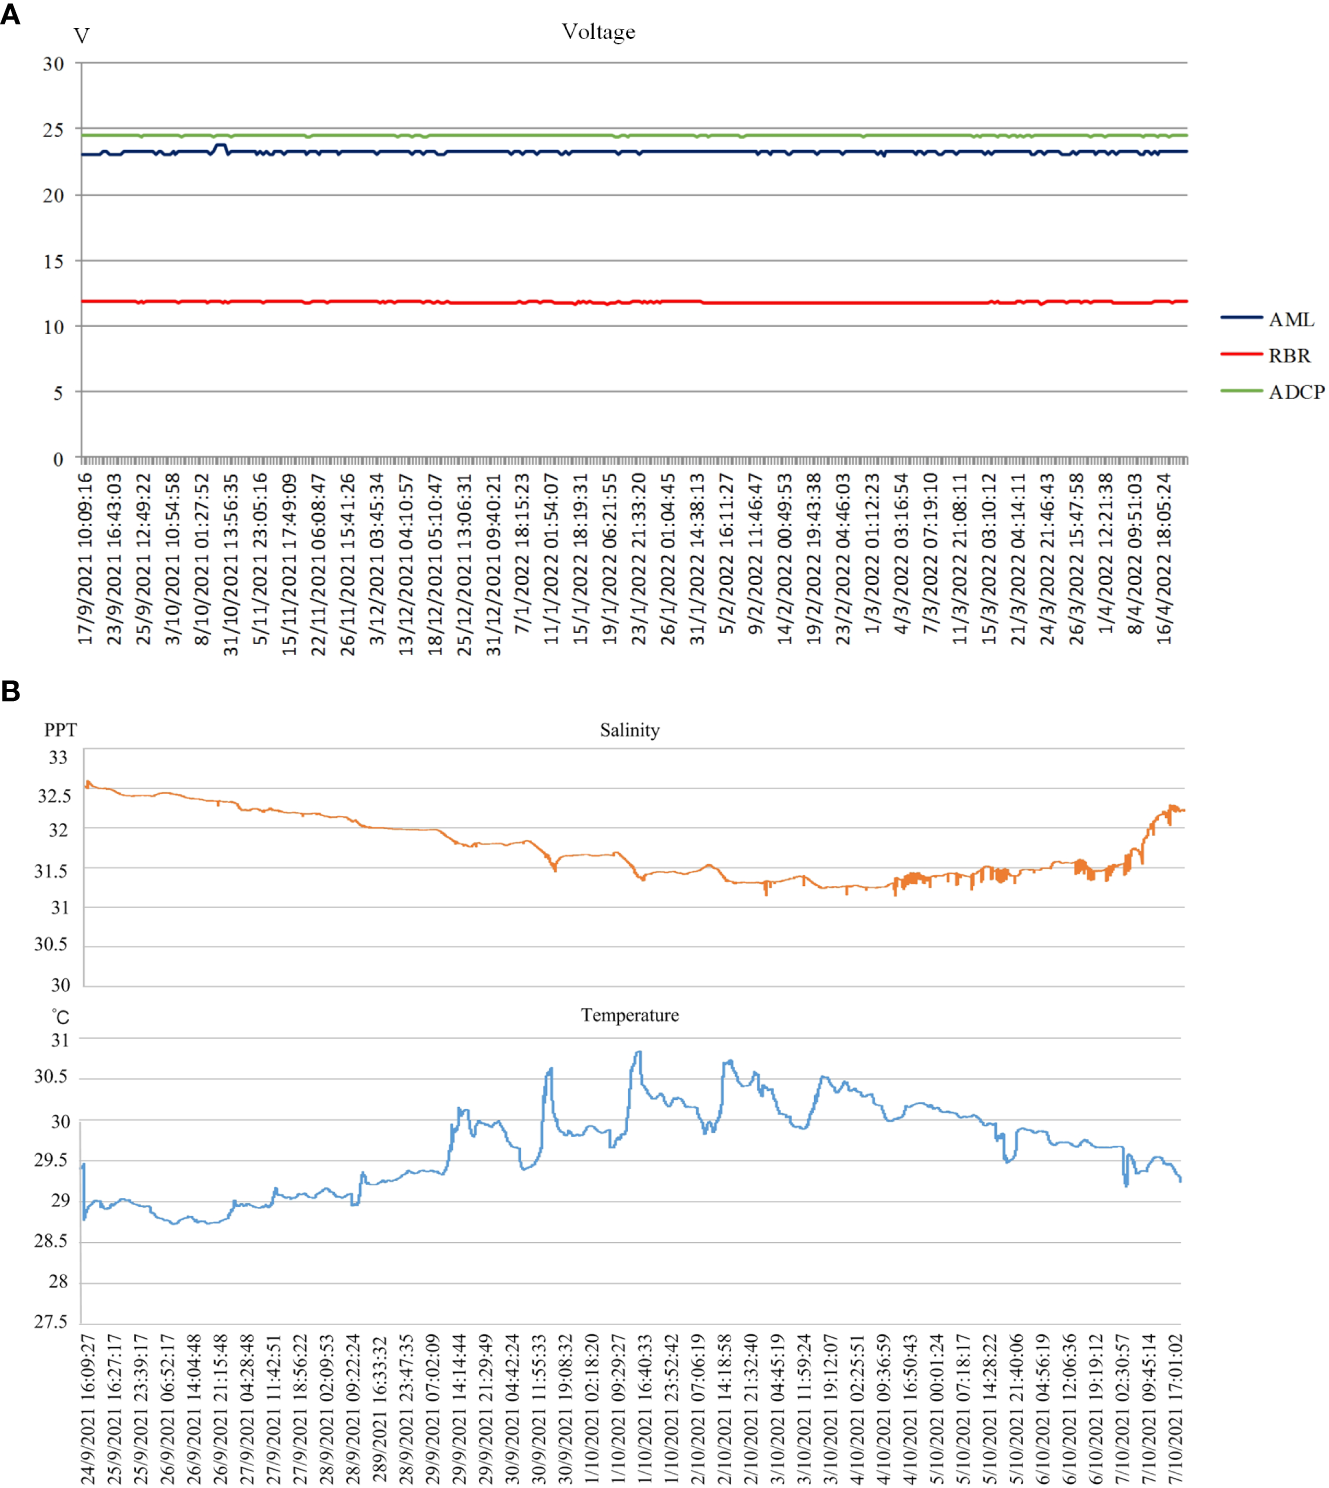This screenshot has height=1488, width=1329.
Task: Click the 27.5 tick on temperature axis
Action: [x=51, y=1322]
